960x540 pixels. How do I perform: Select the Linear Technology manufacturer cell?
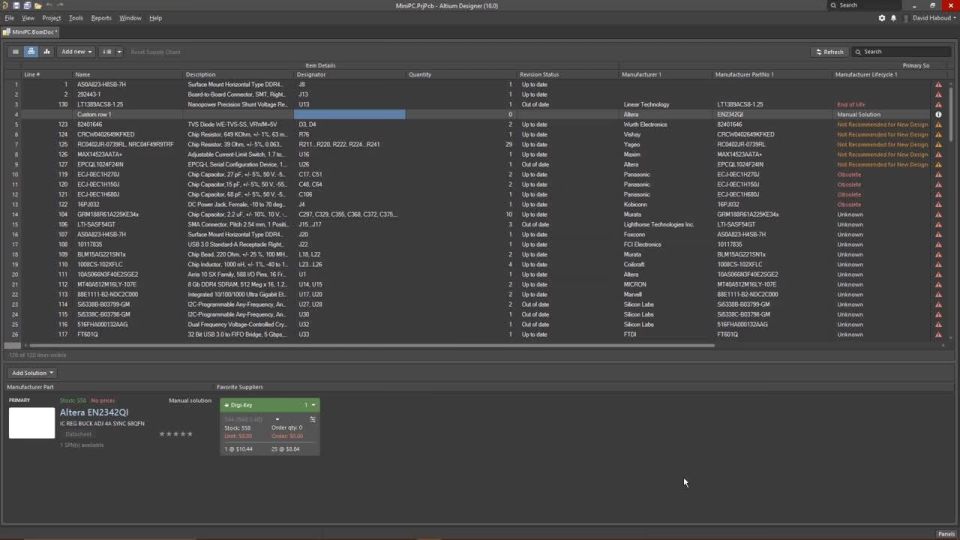tap(666, 105)
